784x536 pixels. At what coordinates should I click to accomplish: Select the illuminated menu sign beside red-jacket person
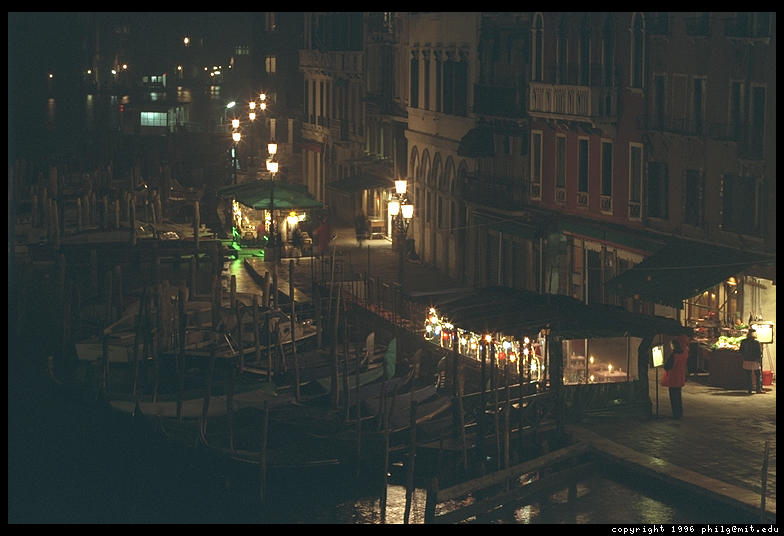click(657, 356)
